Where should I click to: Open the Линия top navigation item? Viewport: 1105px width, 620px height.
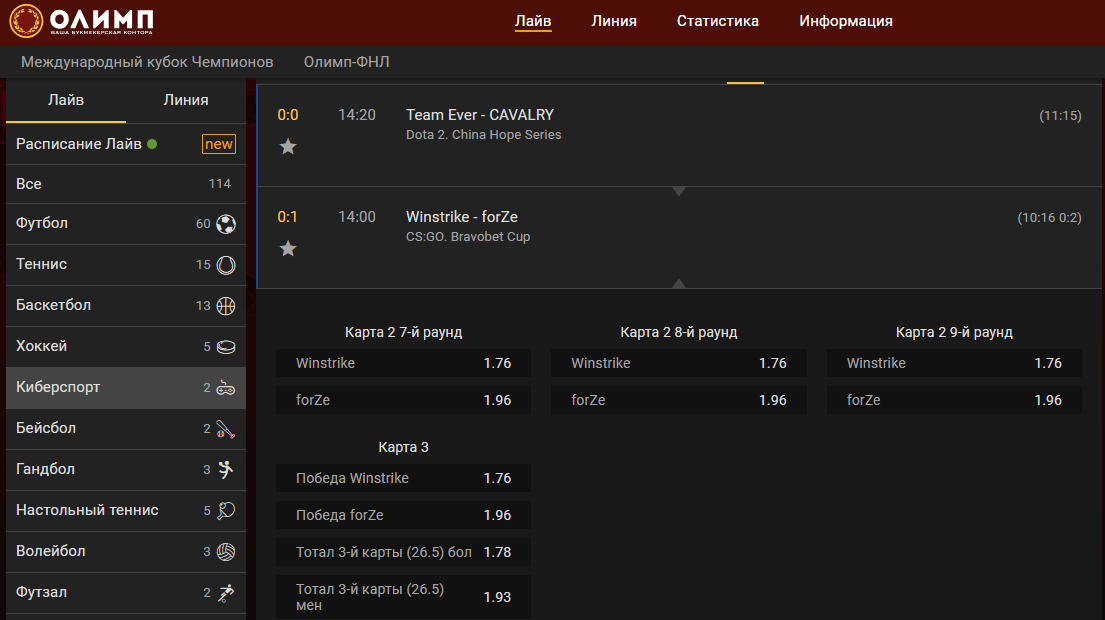614,21
